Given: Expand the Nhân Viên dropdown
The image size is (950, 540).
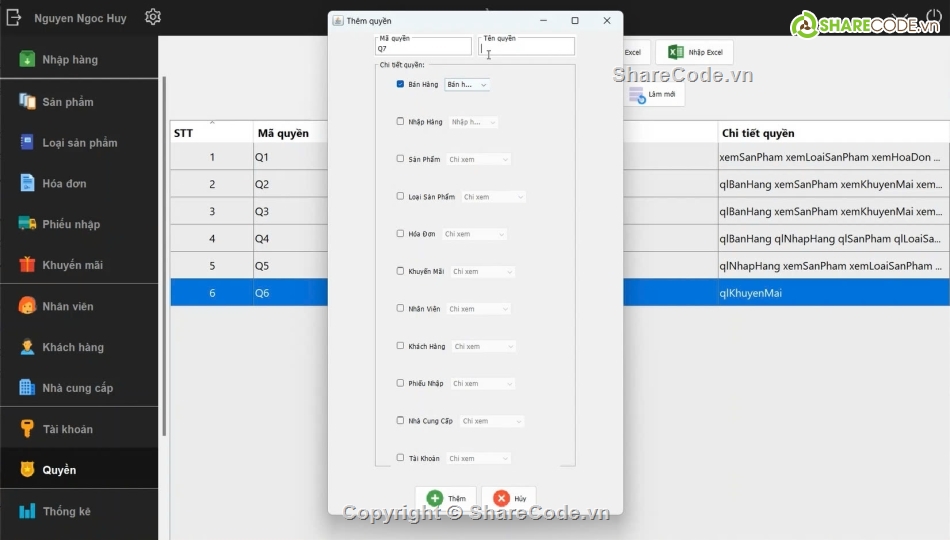Looking at the screenshot, I should tap(479, 309).
